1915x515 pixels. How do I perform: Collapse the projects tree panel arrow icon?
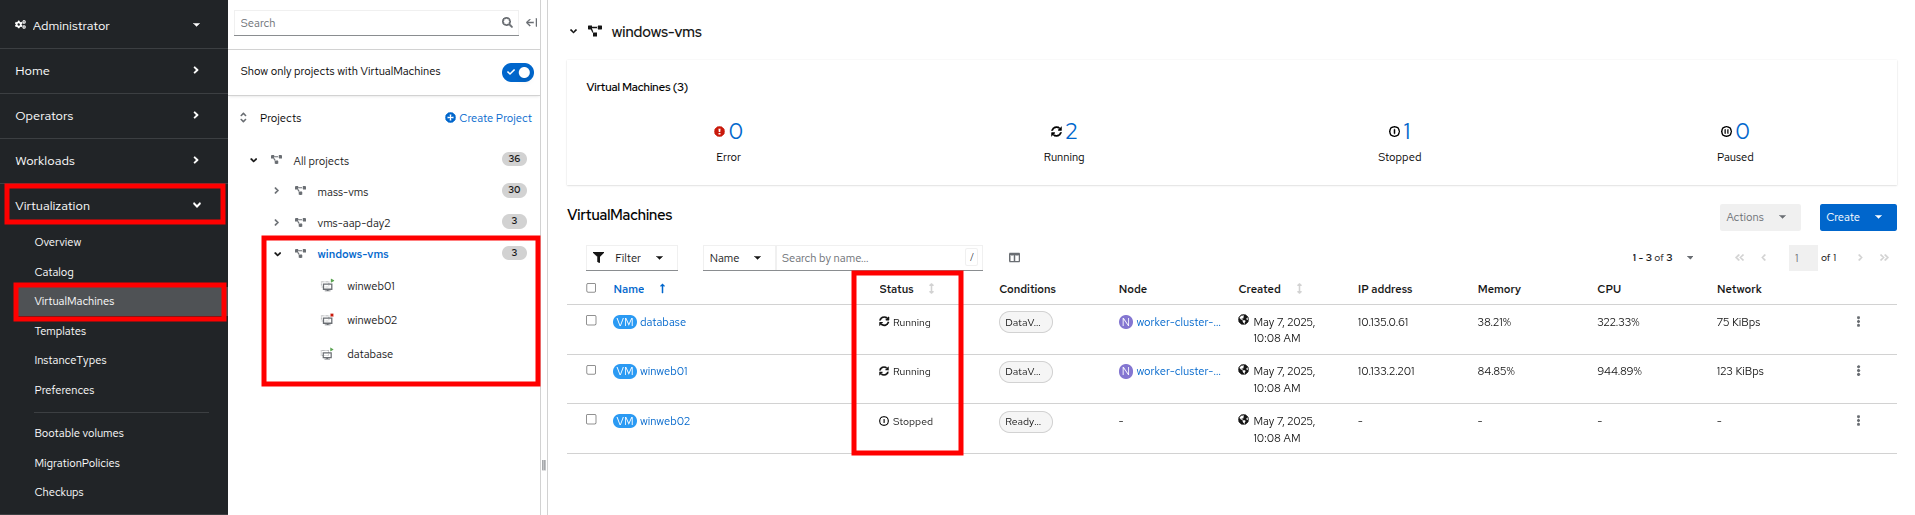coord(532,23)
